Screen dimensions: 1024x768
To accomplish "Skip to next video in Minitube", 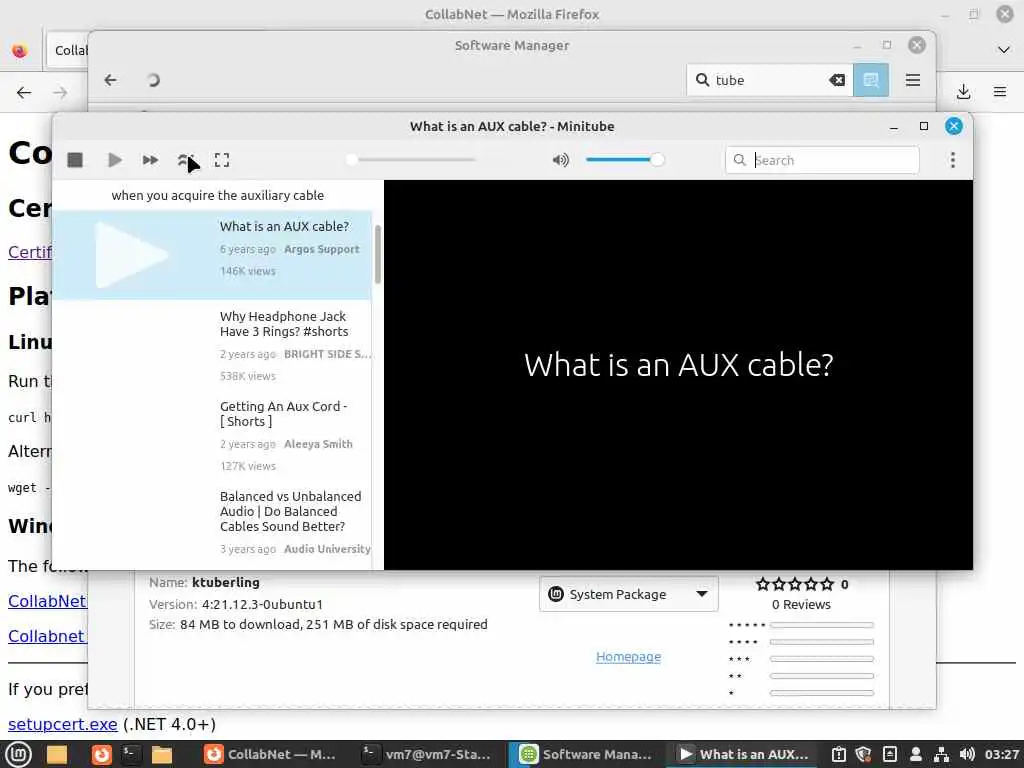I will tap(150, 160).
